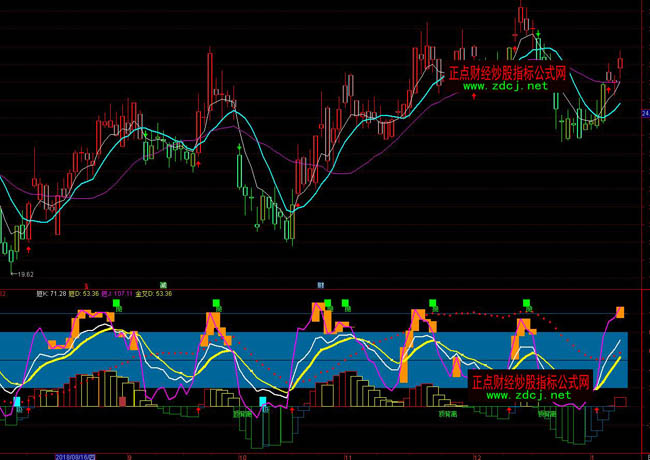This screenshot has width=650, height=460.
Task: Click the orange signal block at far right
Action: [620, 313]
